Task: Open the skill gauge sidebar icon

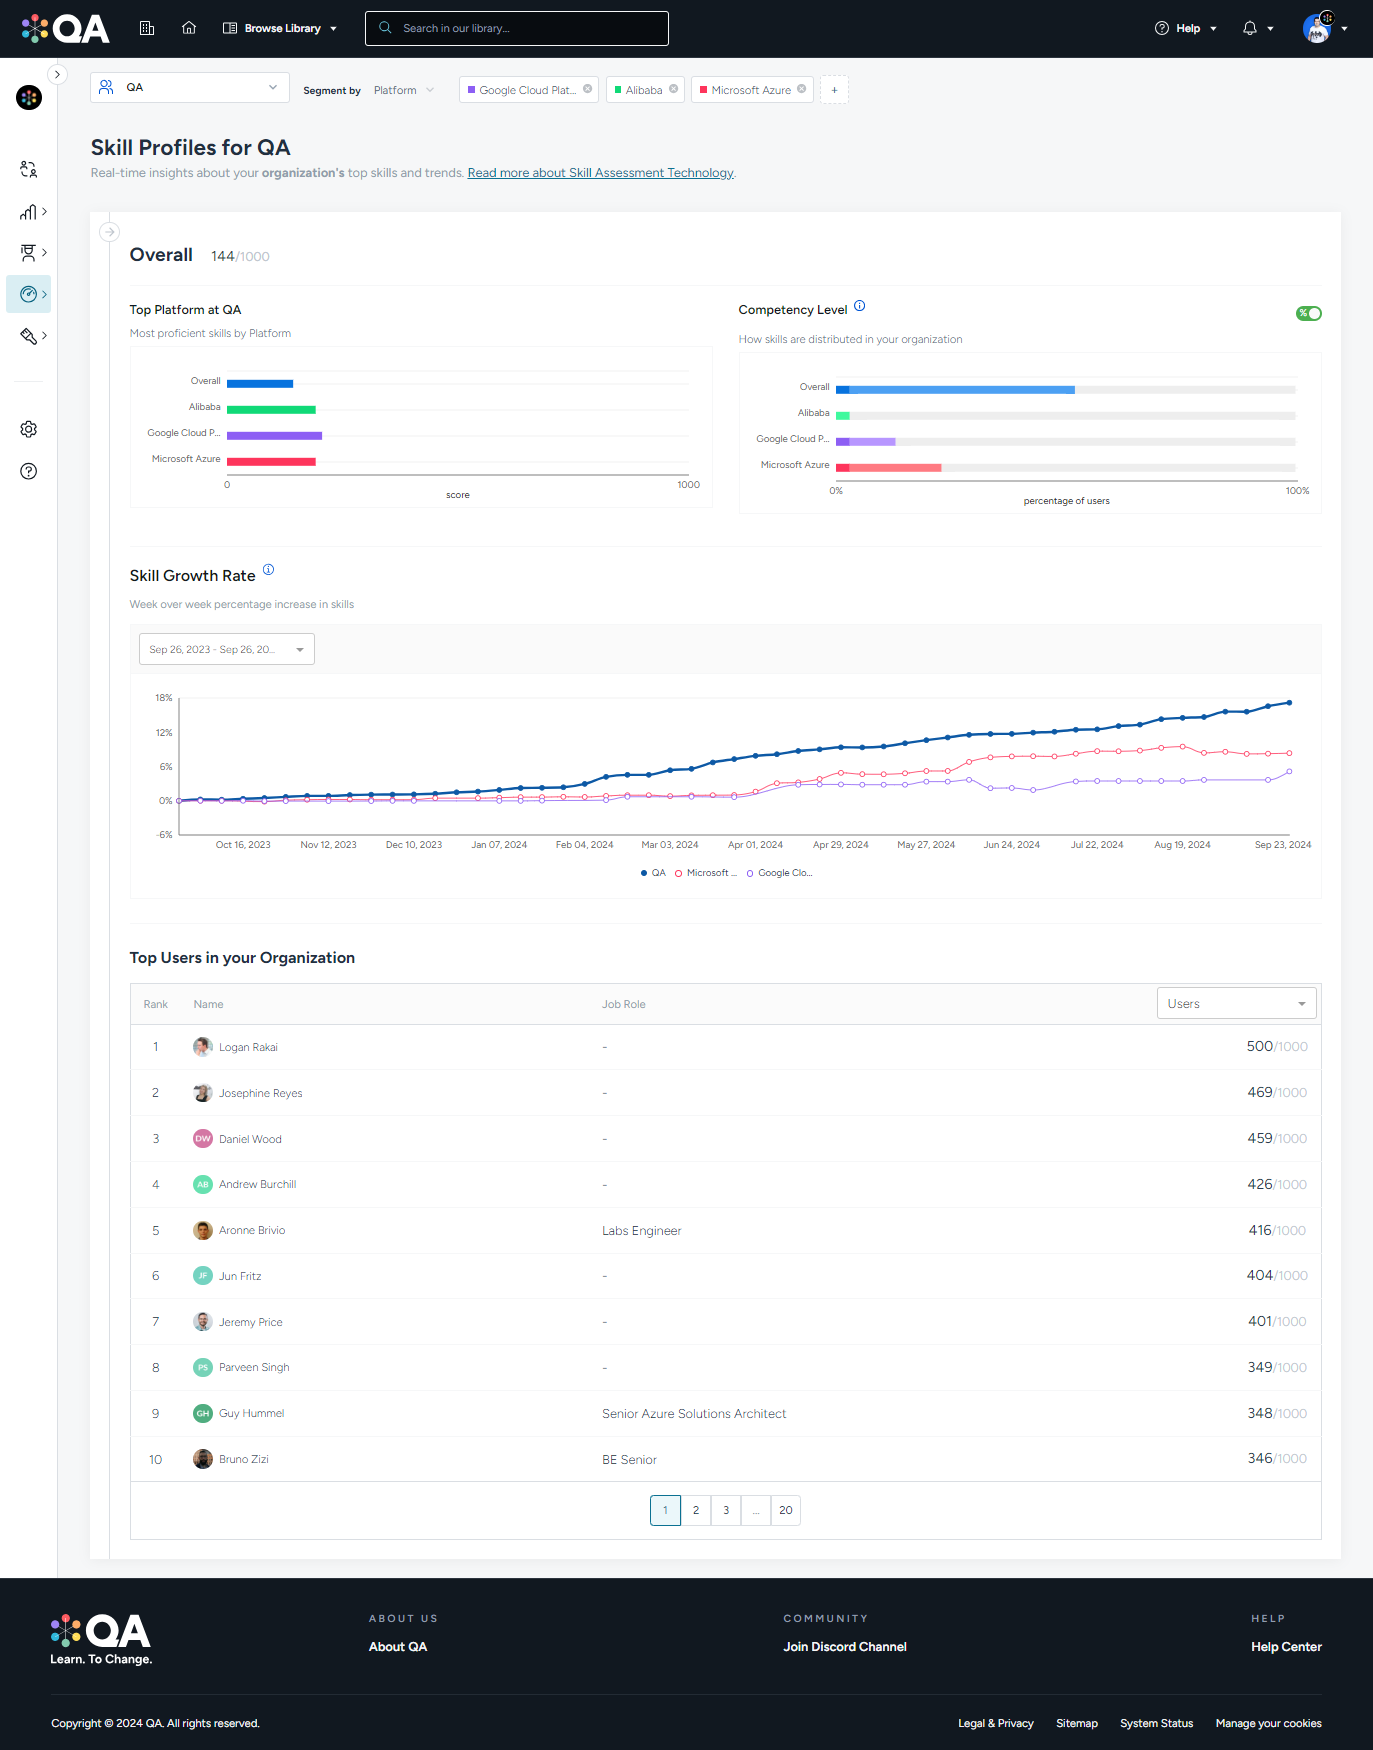Action: pyautogui.click(x=29, y=294)
